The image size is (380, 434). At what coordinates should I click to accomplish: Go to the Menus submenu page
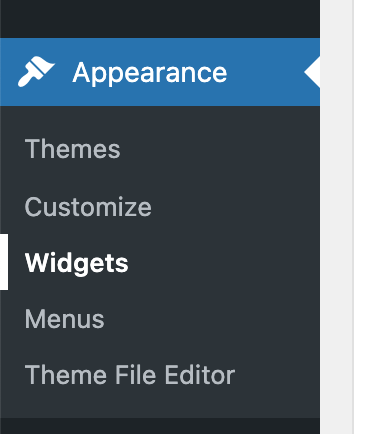[65, 319]
